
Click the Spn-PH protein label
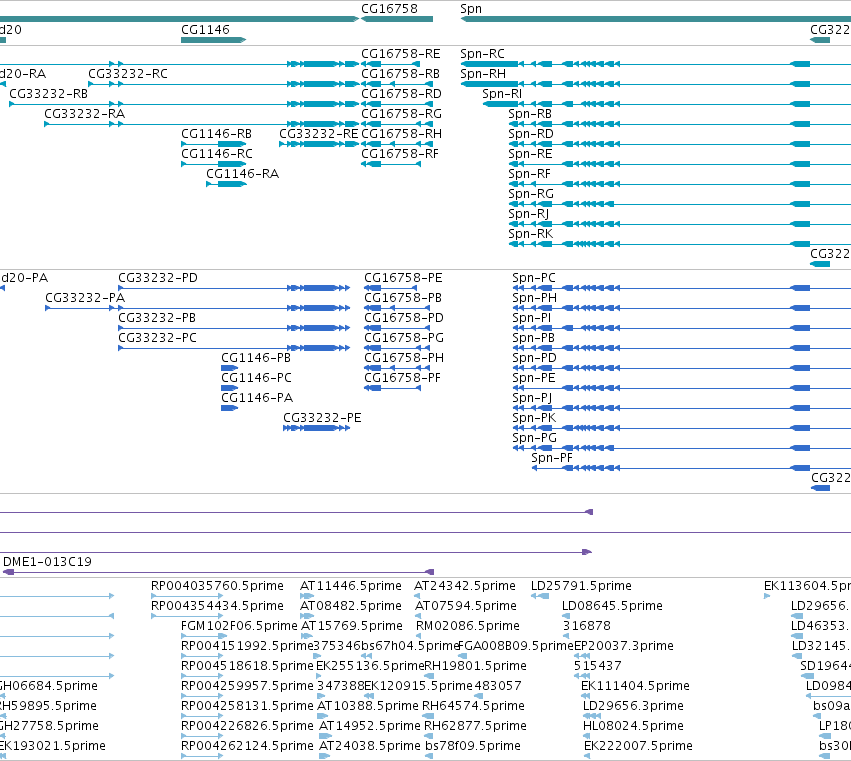click(x=534, y=298)
